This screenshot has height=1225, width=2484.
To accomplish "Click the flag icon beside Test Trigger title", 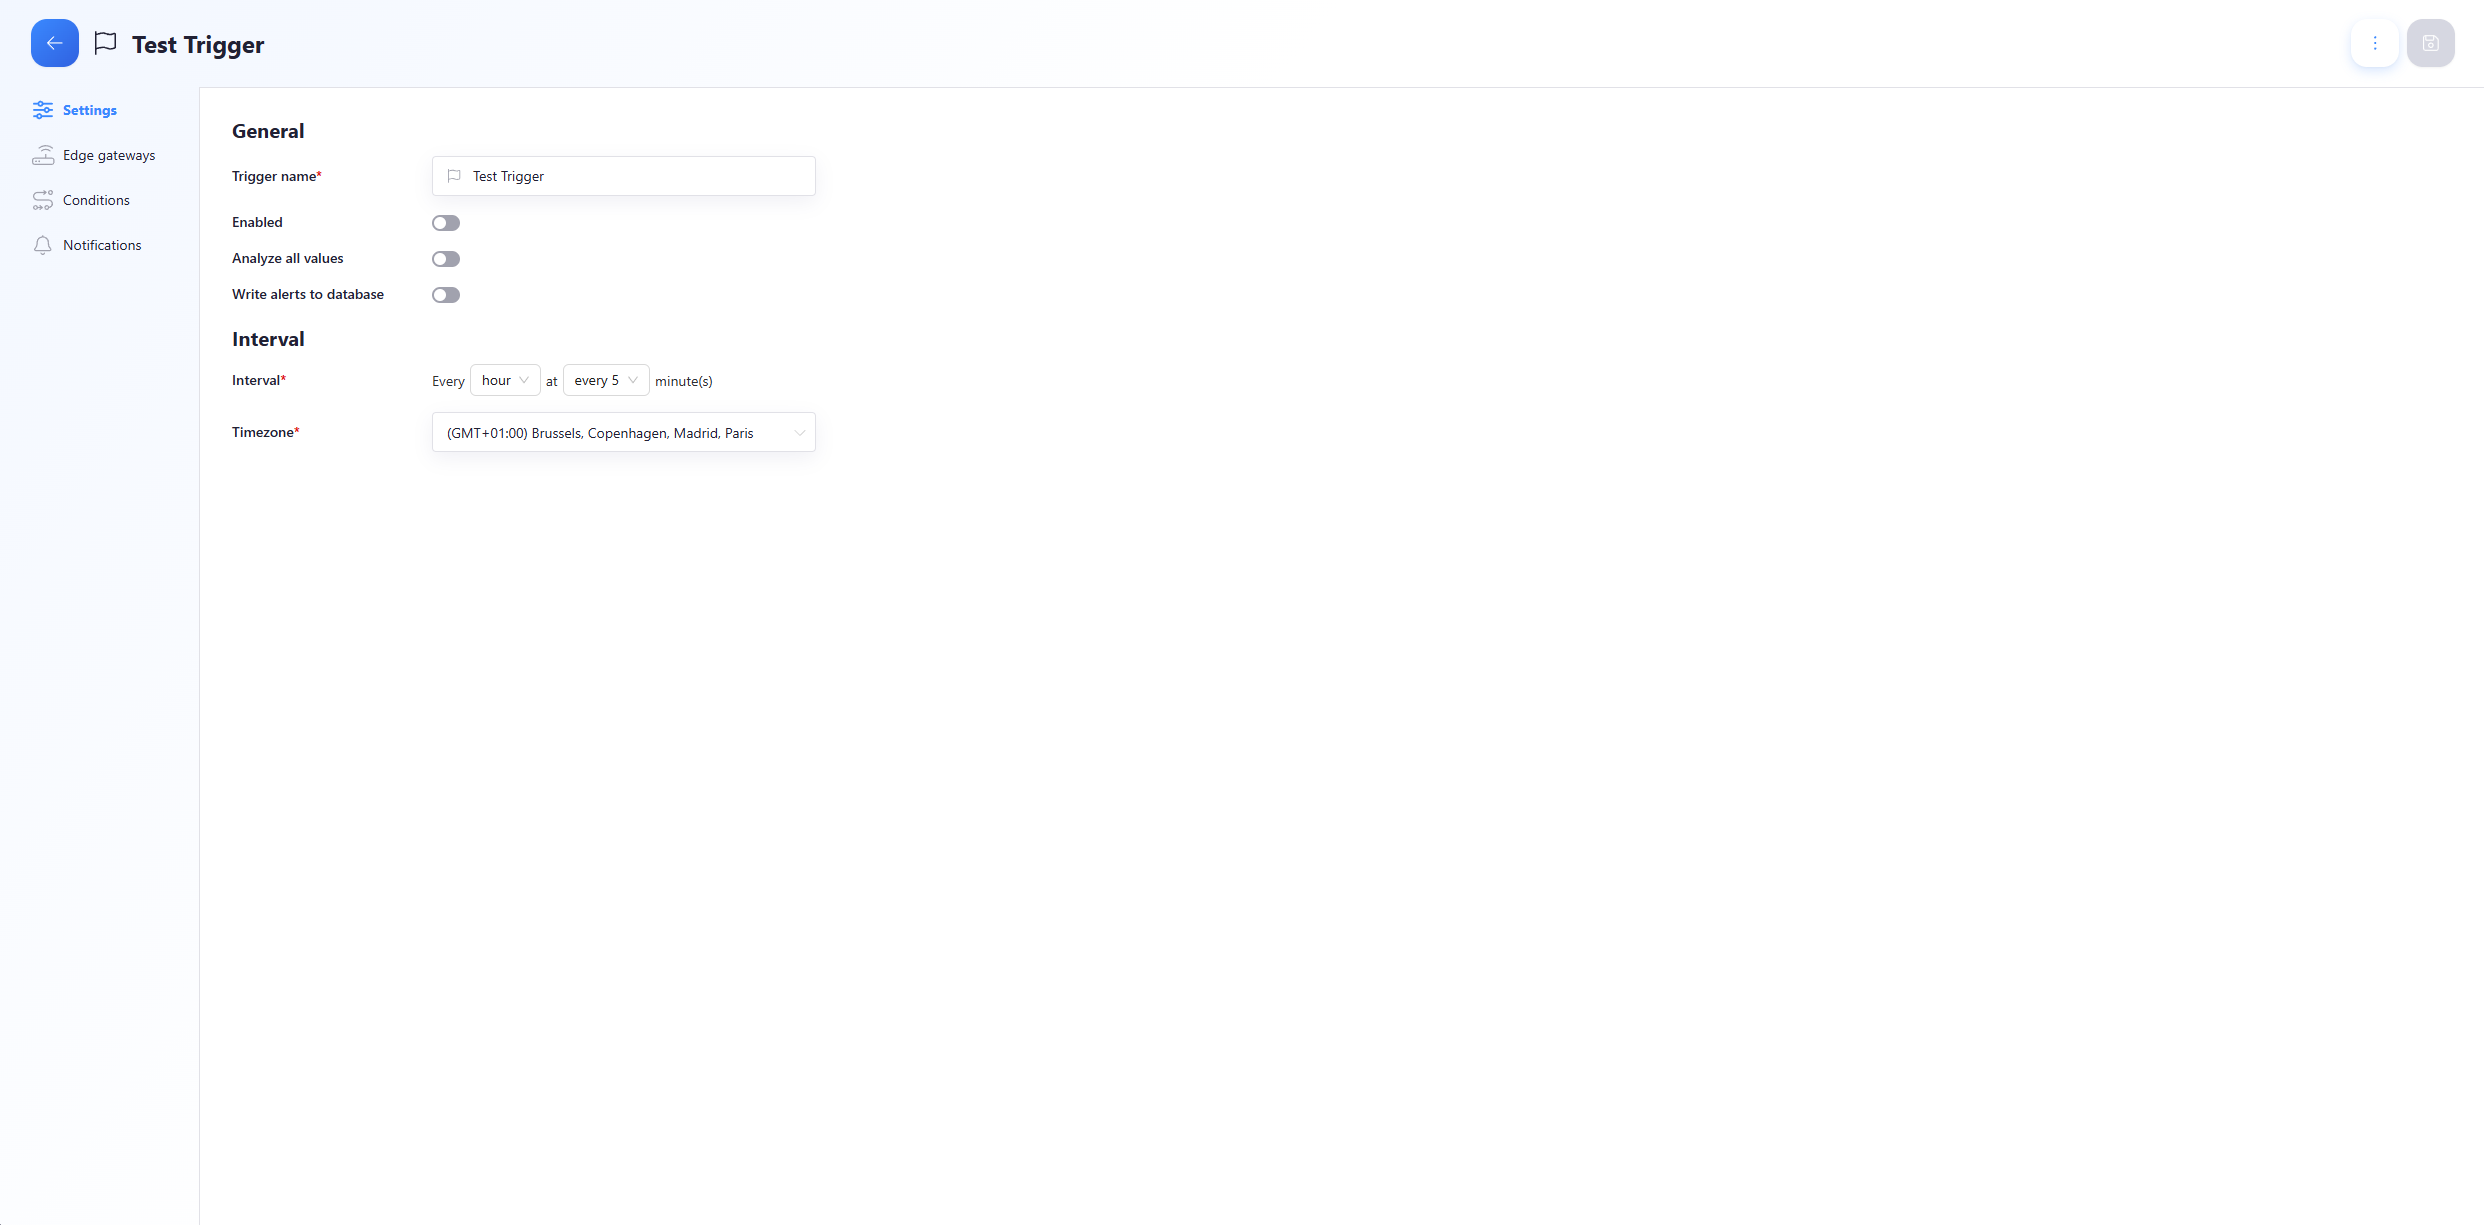I will [105, 43].
